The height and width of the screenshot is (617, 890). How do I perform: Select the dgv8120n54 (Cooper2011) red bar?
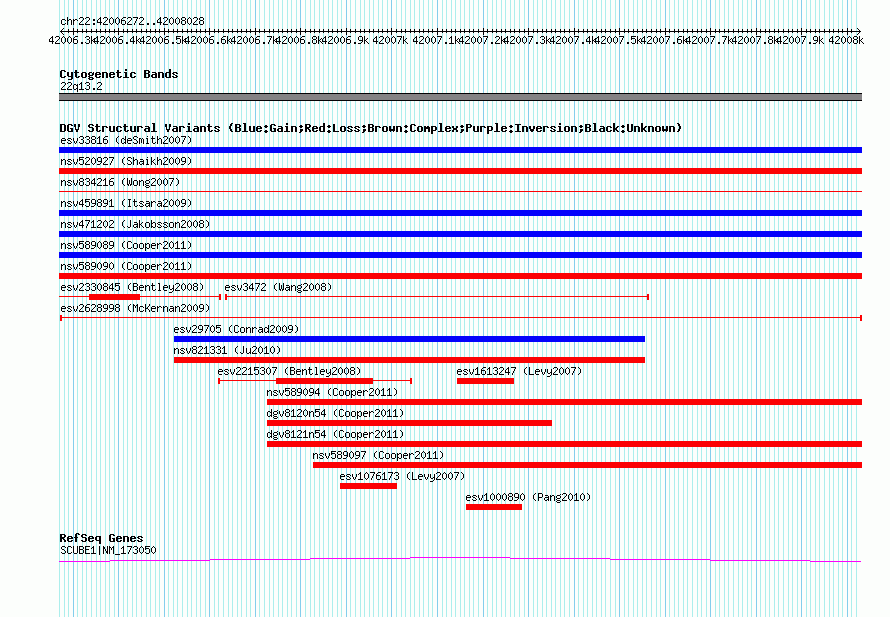point(409,423)
